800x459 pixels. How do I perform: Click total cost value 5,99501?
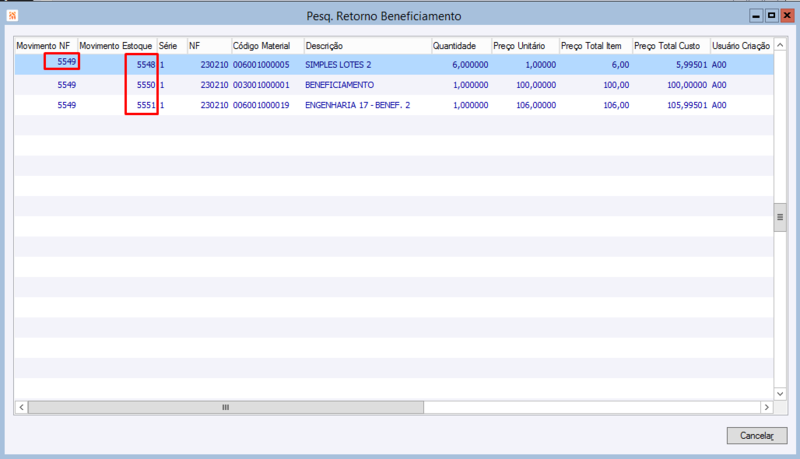click(x=691, y=65)
